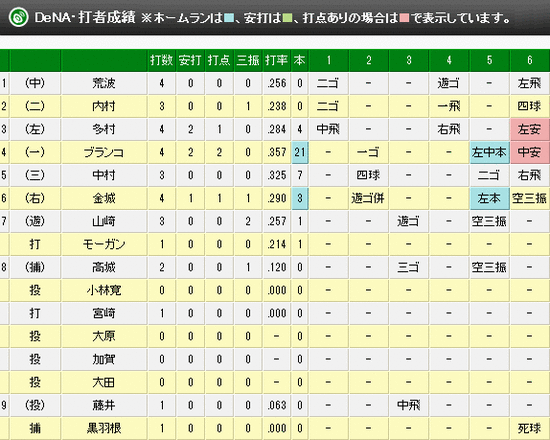Click player name 中村
Screen dimensions: 550x440
tap(104, 175)
